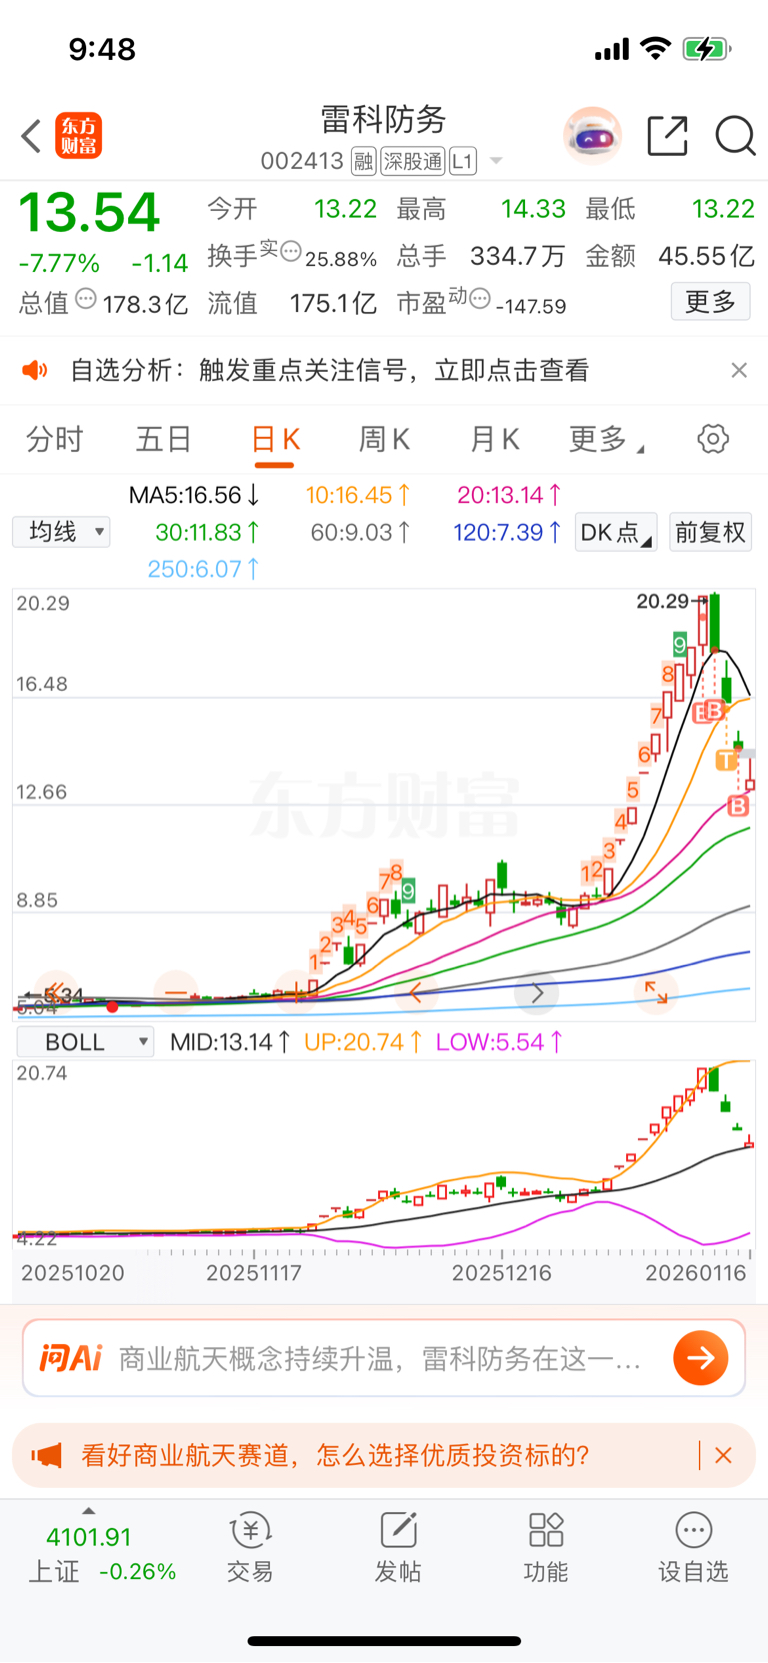Select the 日K tab
Screen dimensions: 768x1663
[275, 439]
